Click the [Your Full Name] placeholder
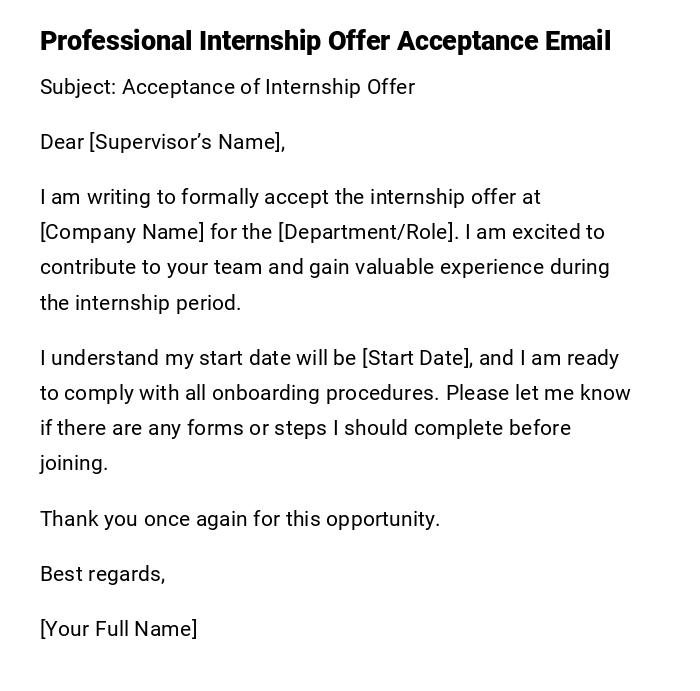Image resolution: width=700 pixels, height=691 pixels. tap(119, 629)
